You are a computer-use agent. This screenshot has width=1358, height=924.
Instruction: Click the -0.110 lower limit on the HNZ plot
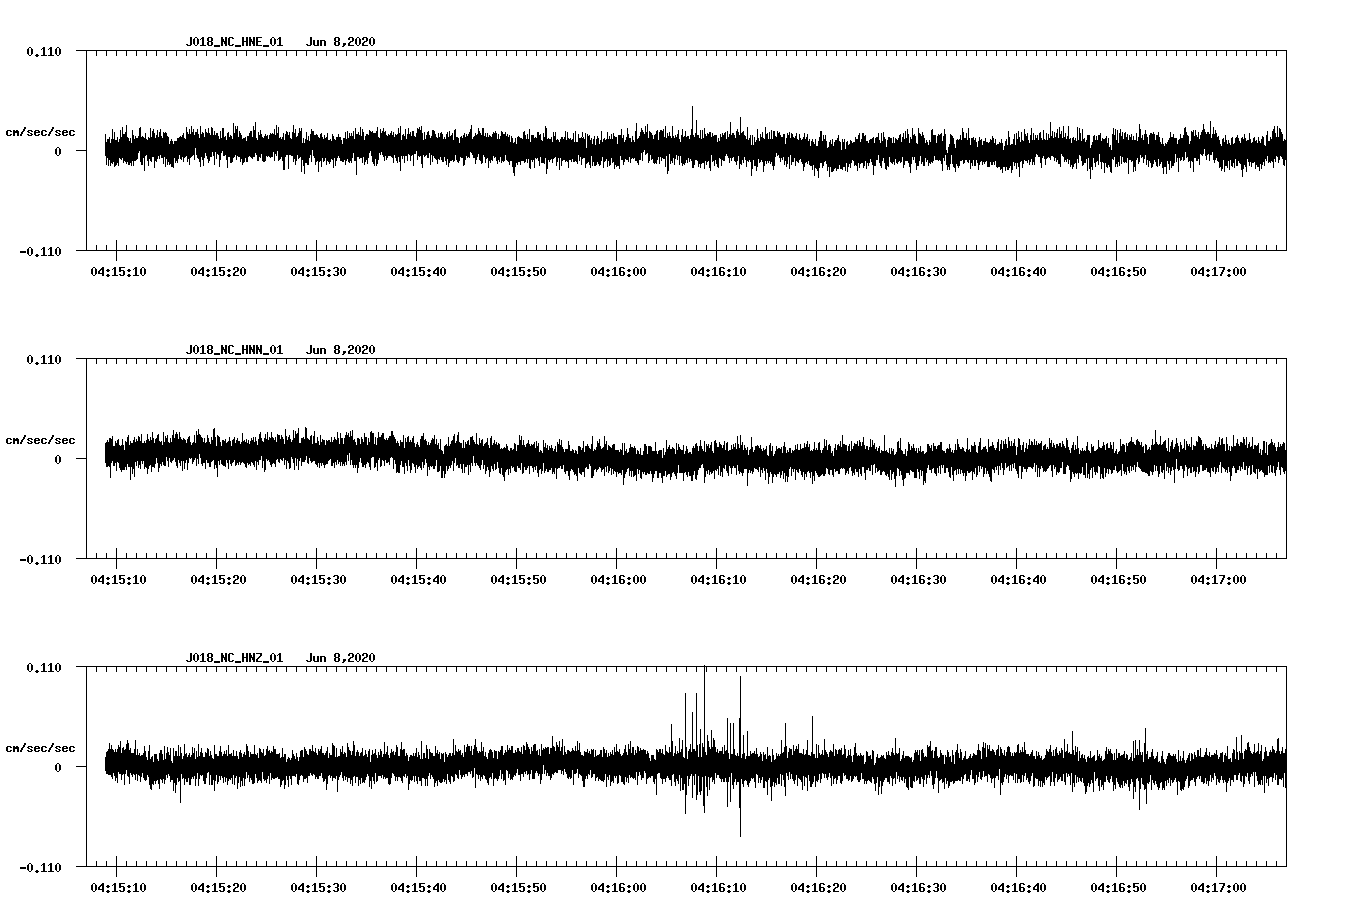coord(40,867)
